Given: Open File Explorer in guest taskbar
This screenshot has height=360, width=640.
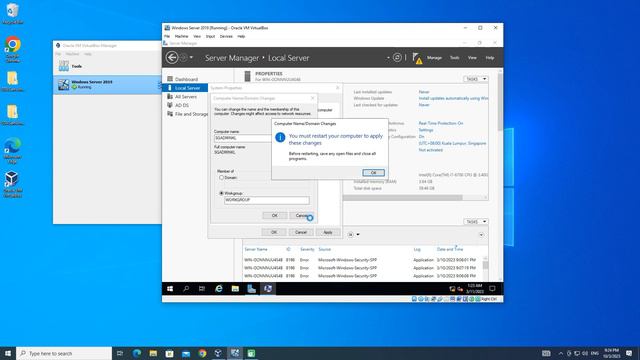Looking at the screenshot, I should pyautogui.click(x=235, y=289).
